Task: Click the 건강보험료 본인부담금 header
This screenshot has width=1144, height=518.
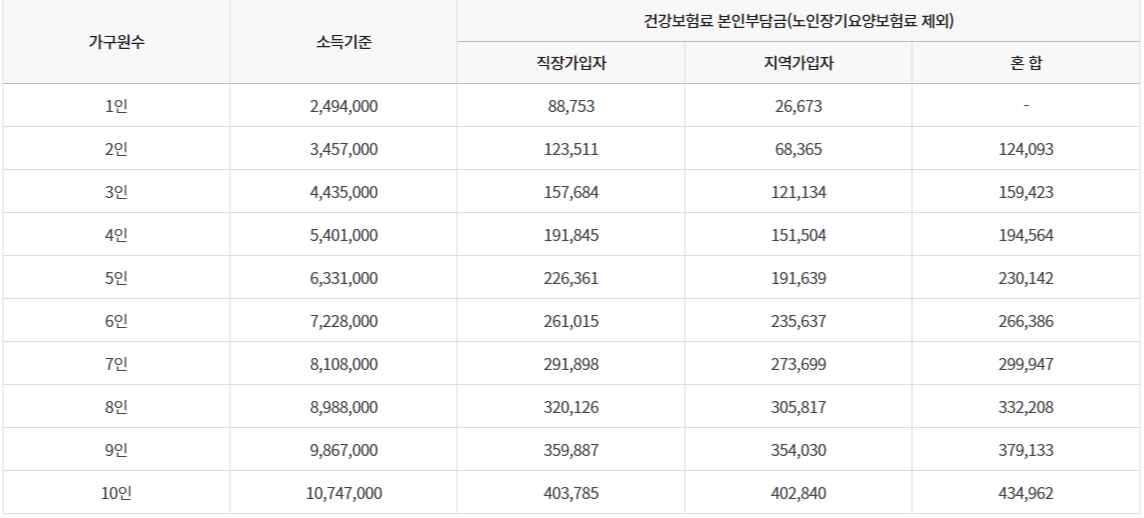Action: tap(798, 21)
